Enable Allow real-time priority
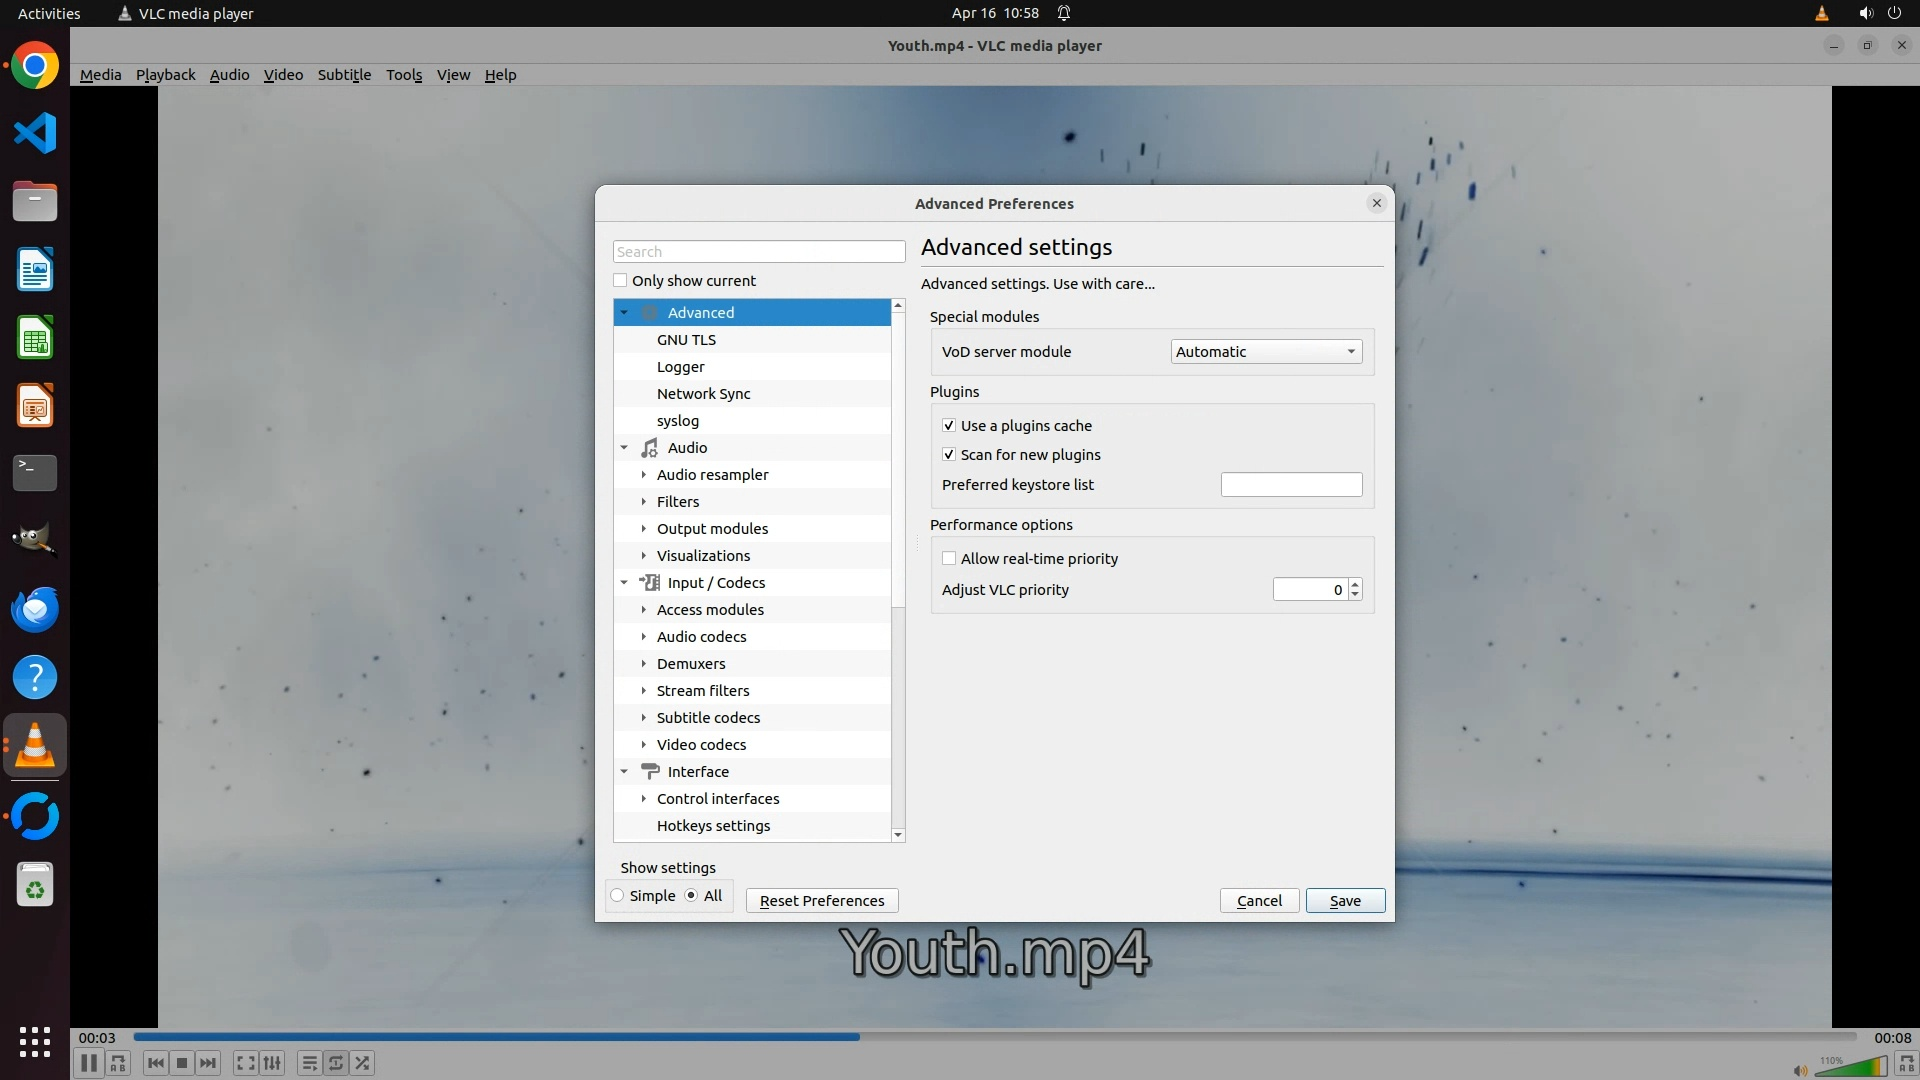The image size is (1920, 1080). (x=949, y=559)
